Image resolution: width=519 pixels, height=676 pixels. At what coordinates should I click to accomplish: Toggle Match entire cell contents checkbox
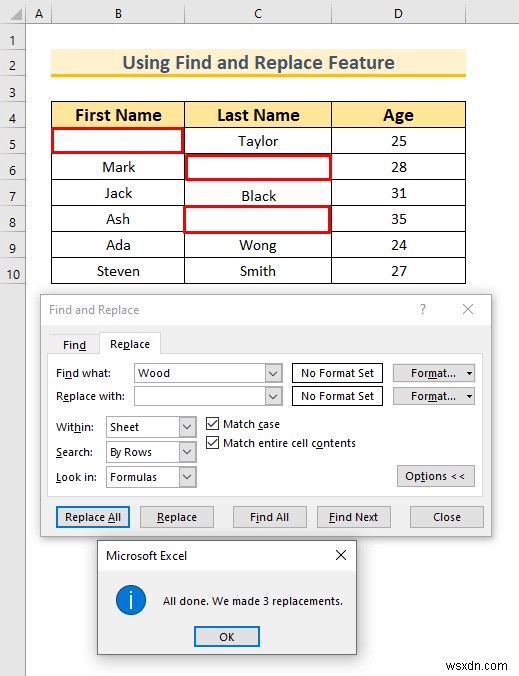pyautogui.click(x=212, y=443)
